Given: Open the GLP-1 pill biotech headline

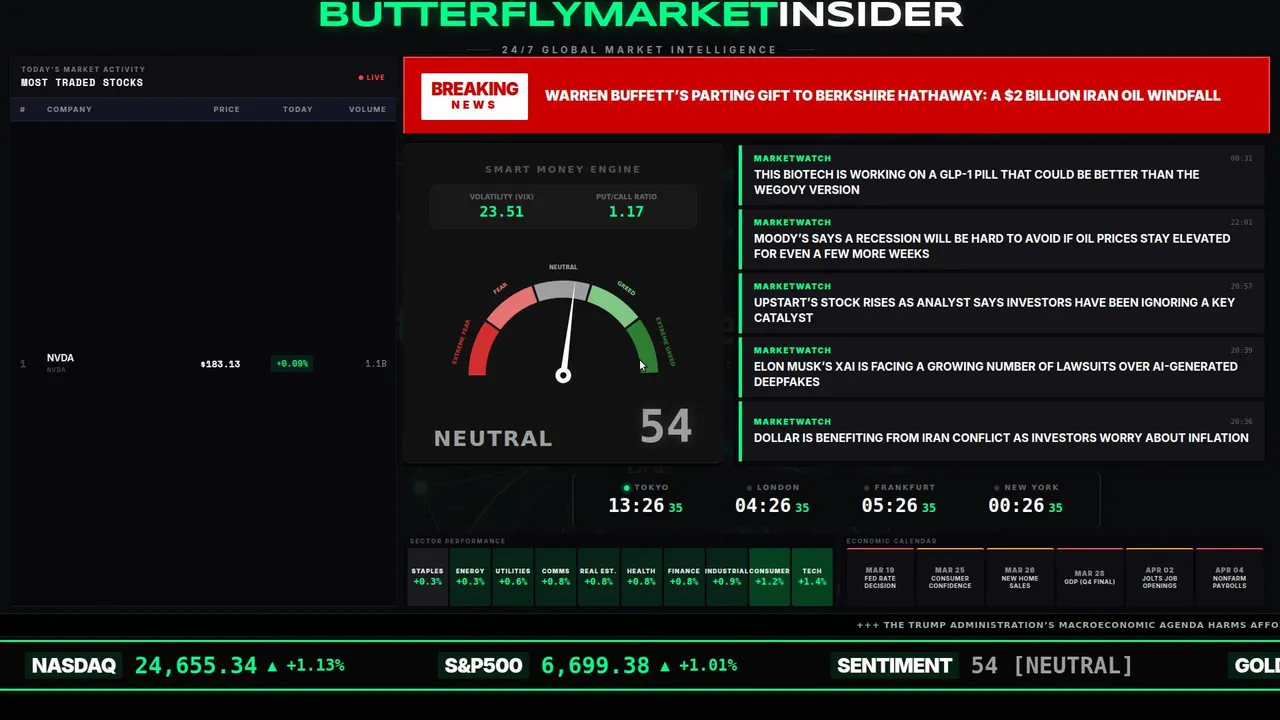Looking at the screenshot, I should point(1002,175).
